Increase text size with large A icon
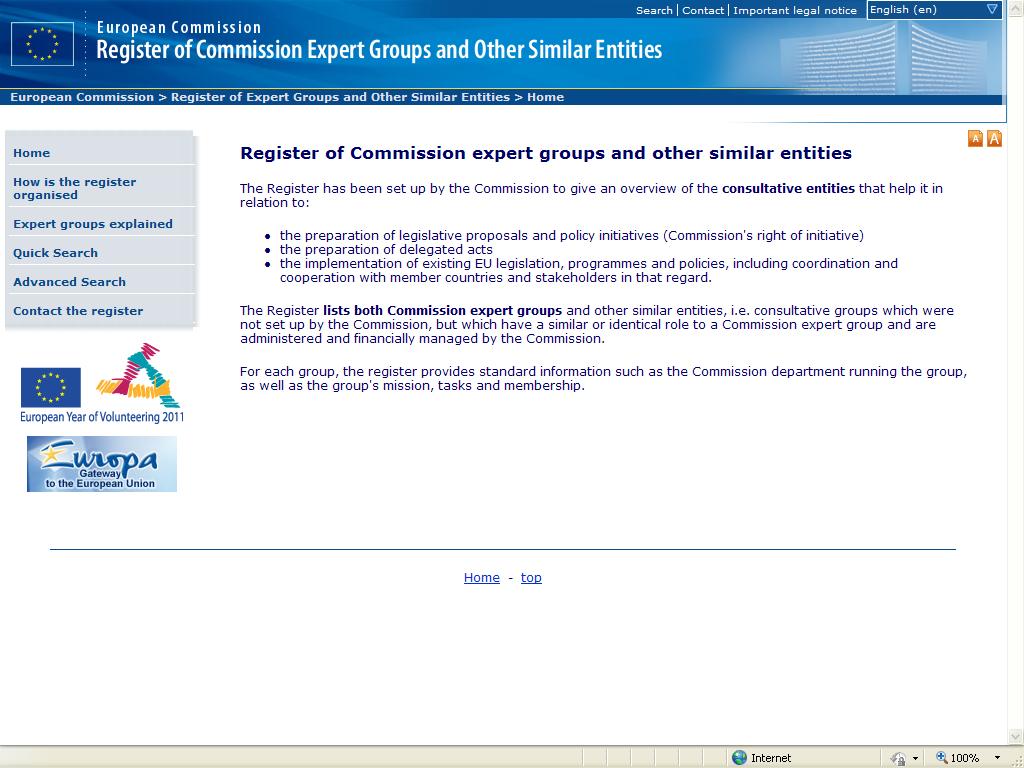 tap(994, 139)
